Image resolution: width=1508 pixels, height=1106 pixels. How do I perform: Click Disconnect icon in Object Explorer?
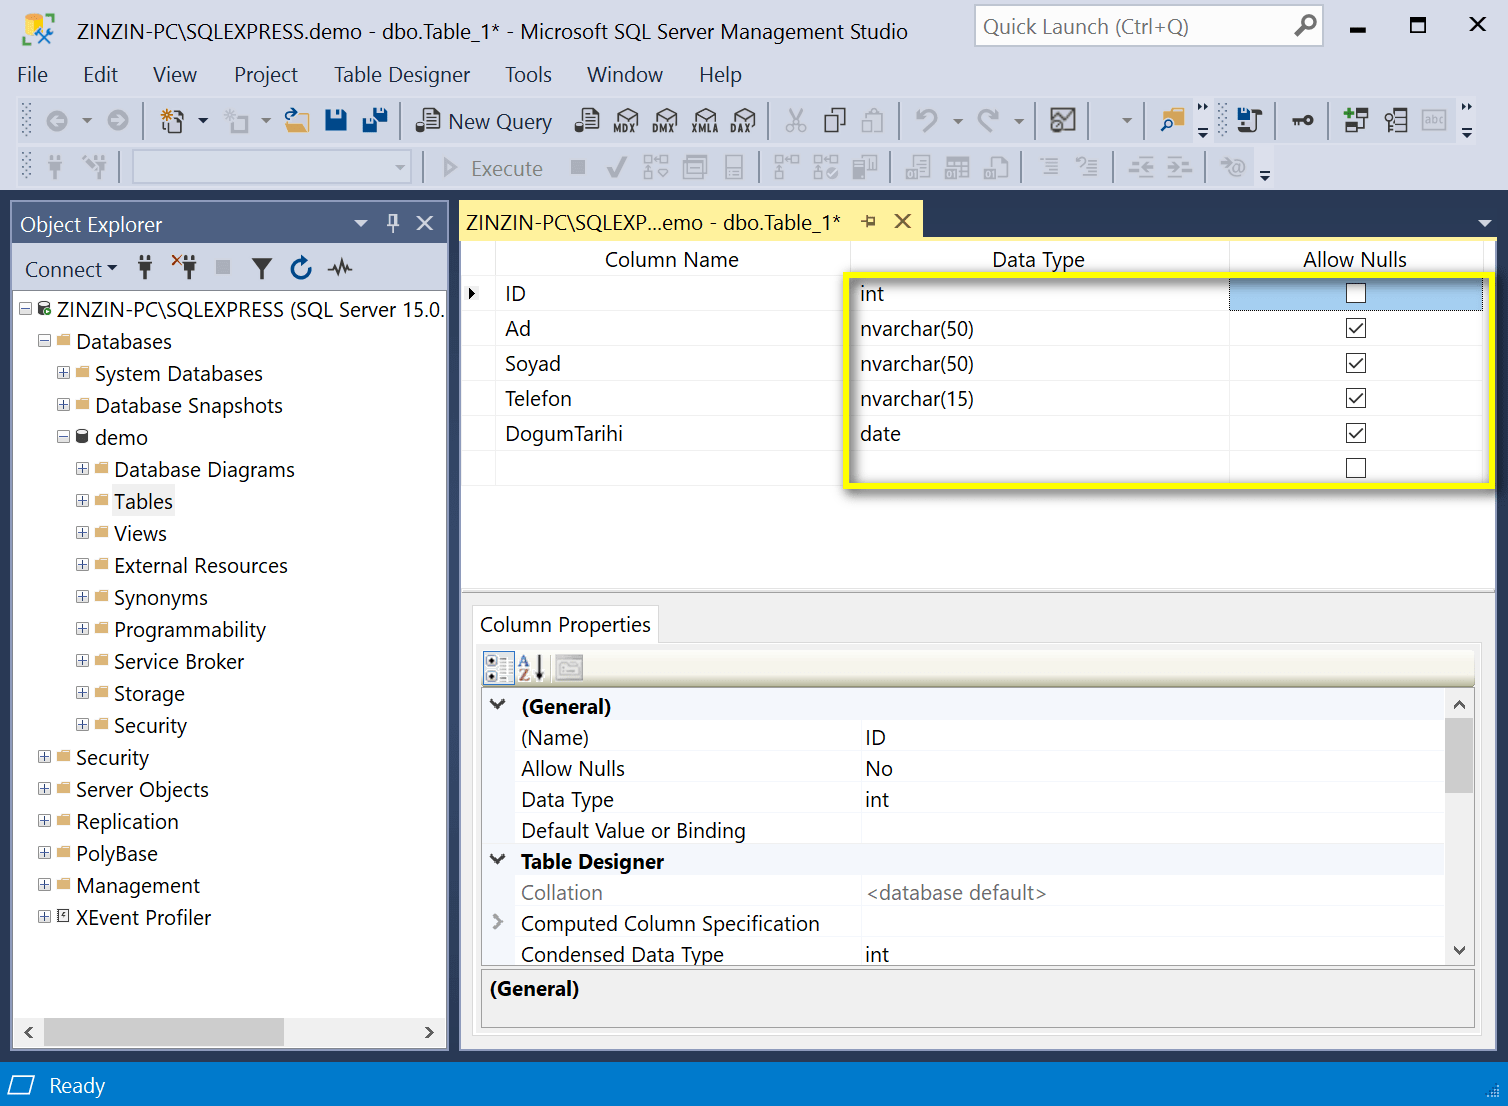coord(184,267)
